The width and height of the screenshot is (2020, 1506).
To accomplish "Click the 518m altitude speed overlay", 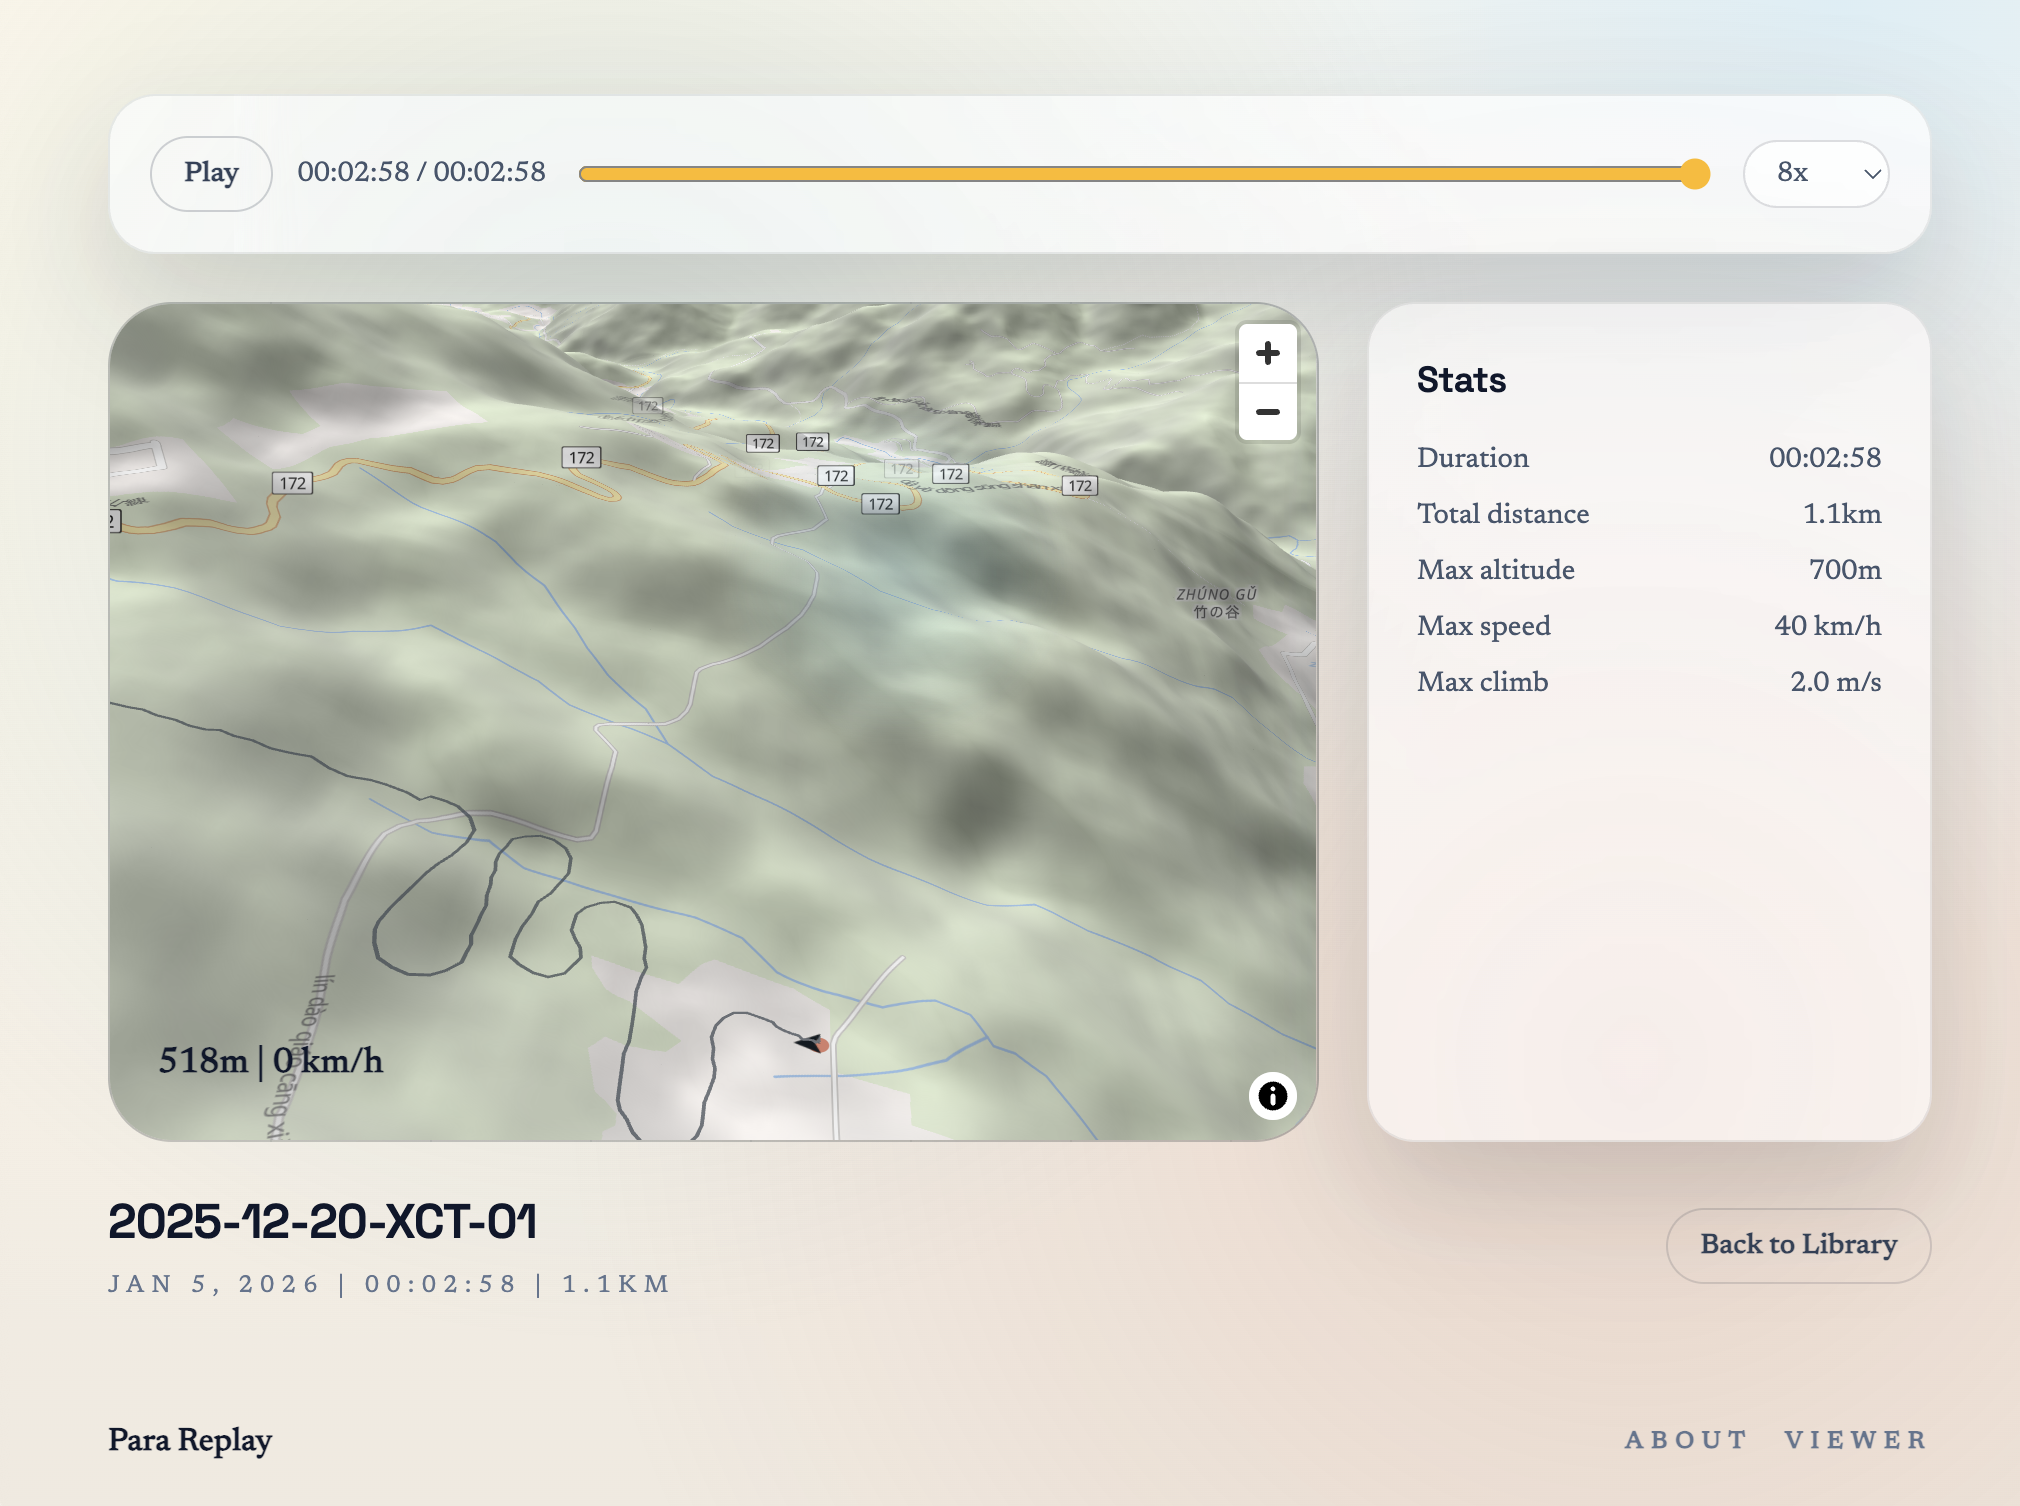I will [270, 1060].
